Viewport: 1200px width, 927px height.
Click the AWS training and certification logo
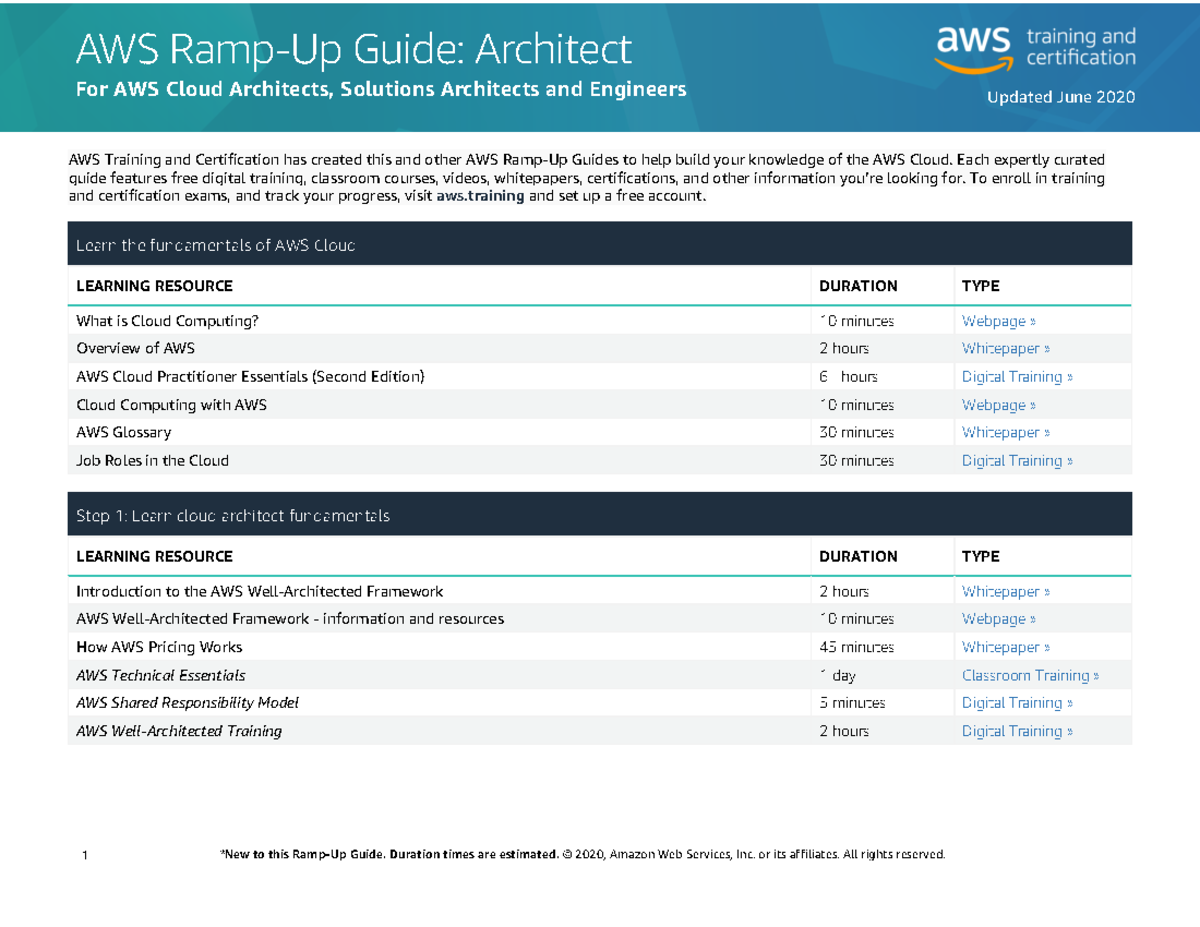[x=1036, y=47]
